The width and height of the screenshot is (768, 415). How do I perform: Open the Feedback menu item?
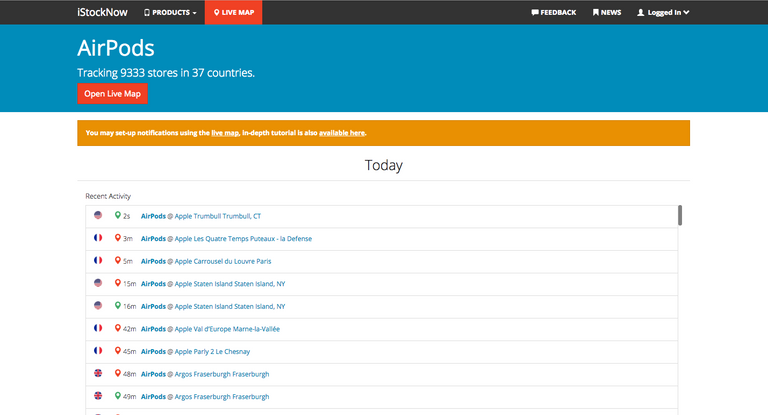coord(553,12)
